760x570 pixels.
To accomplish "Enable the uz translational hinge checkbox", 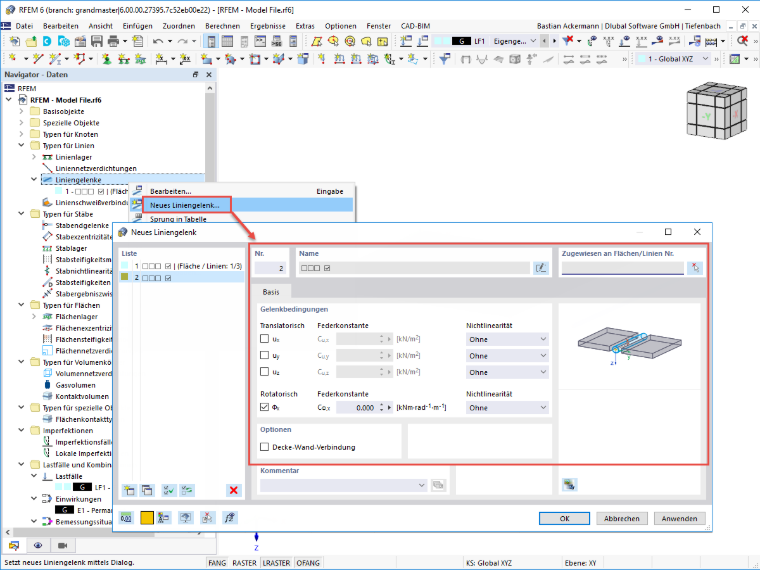I will pos(264,372).
